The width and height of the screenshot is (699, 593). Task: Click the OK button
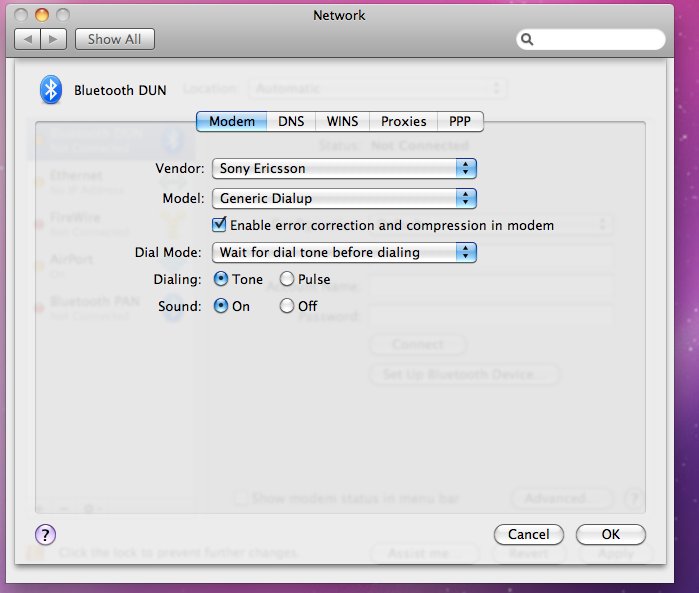coord(611,534)
